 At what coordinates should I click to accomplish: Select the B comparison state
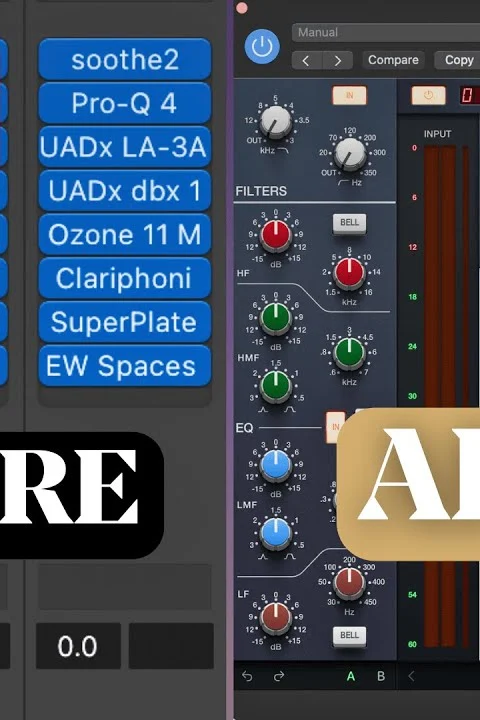[x=381, y=676]
